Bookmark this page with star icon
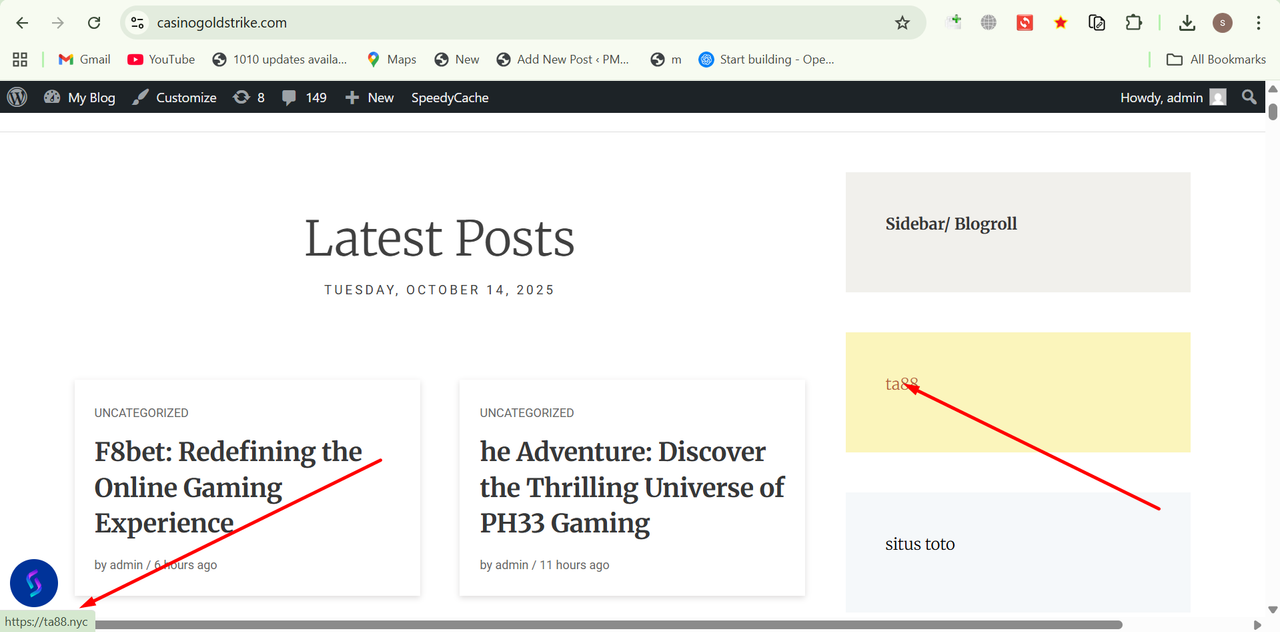1280x632 pixels. click(902, 23)
